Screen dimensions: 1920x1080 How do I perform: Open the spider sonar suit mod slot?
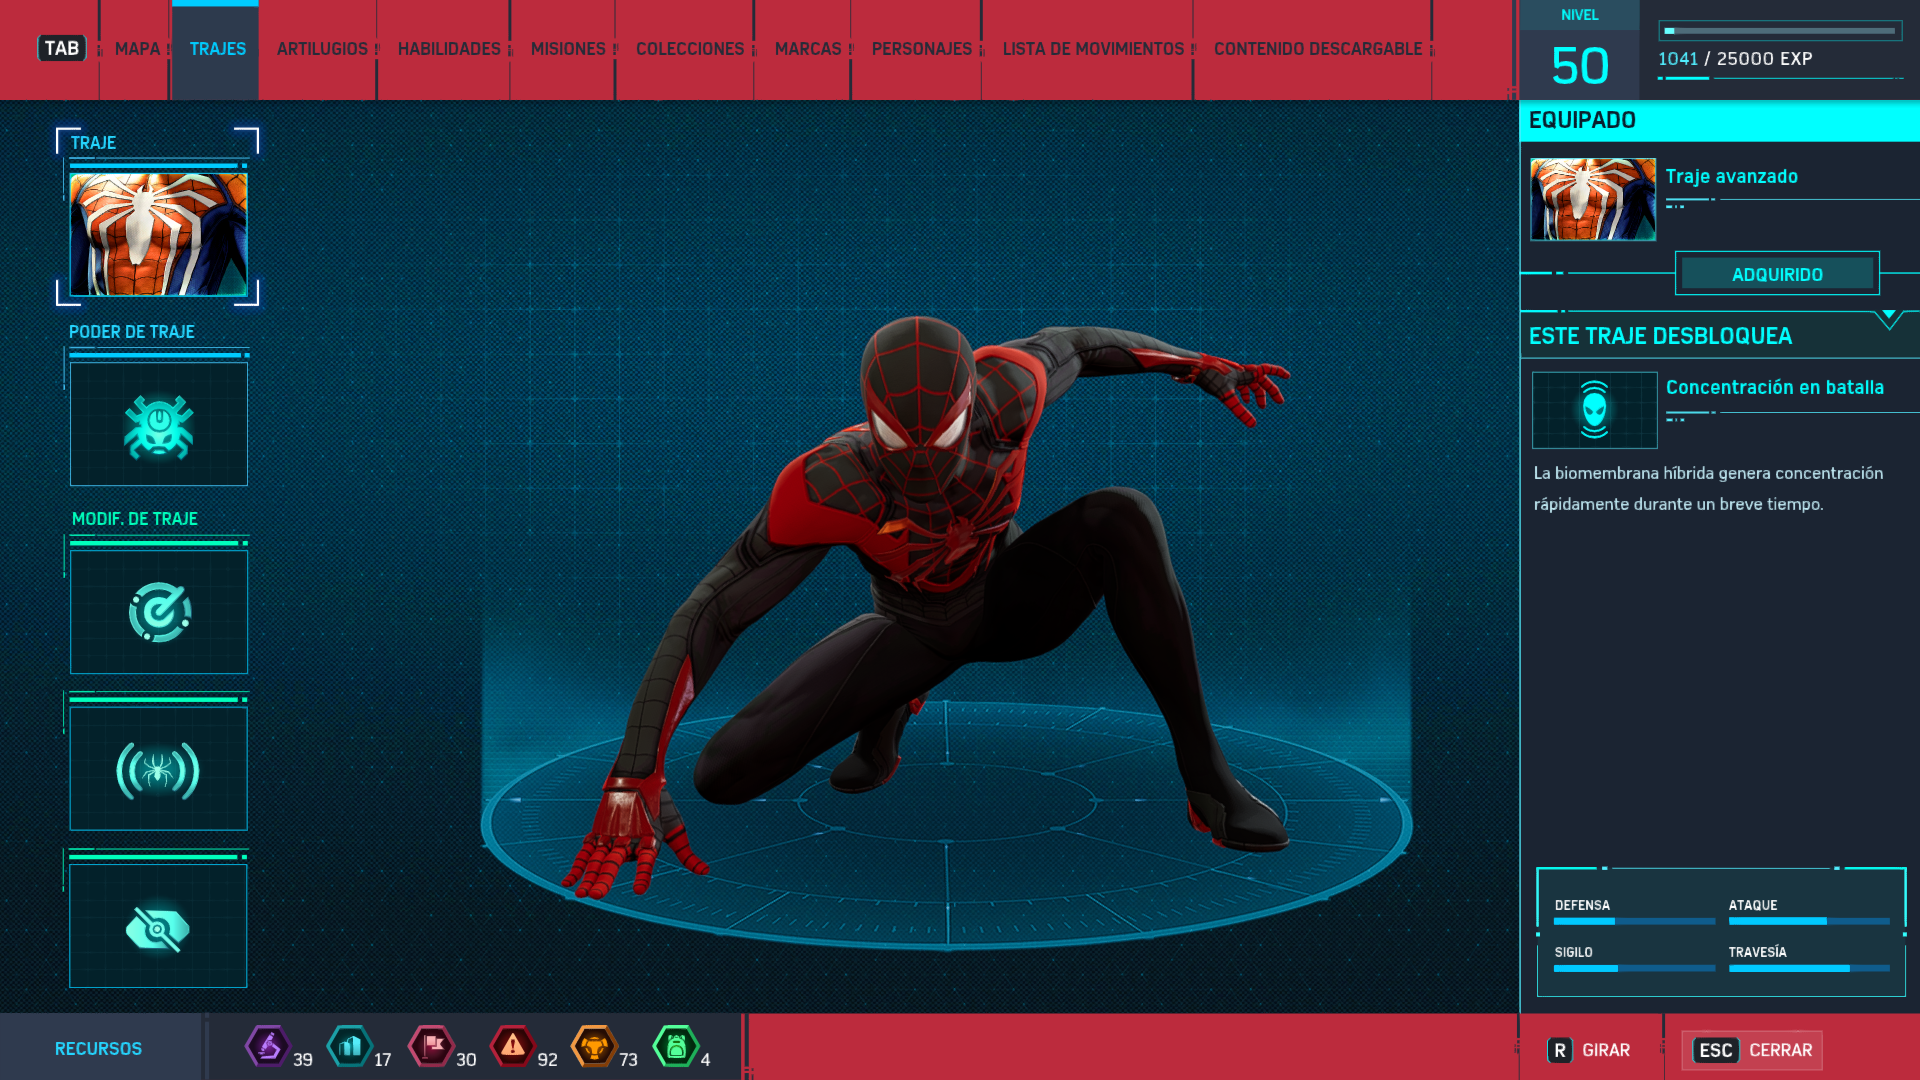tap(159, 769)
